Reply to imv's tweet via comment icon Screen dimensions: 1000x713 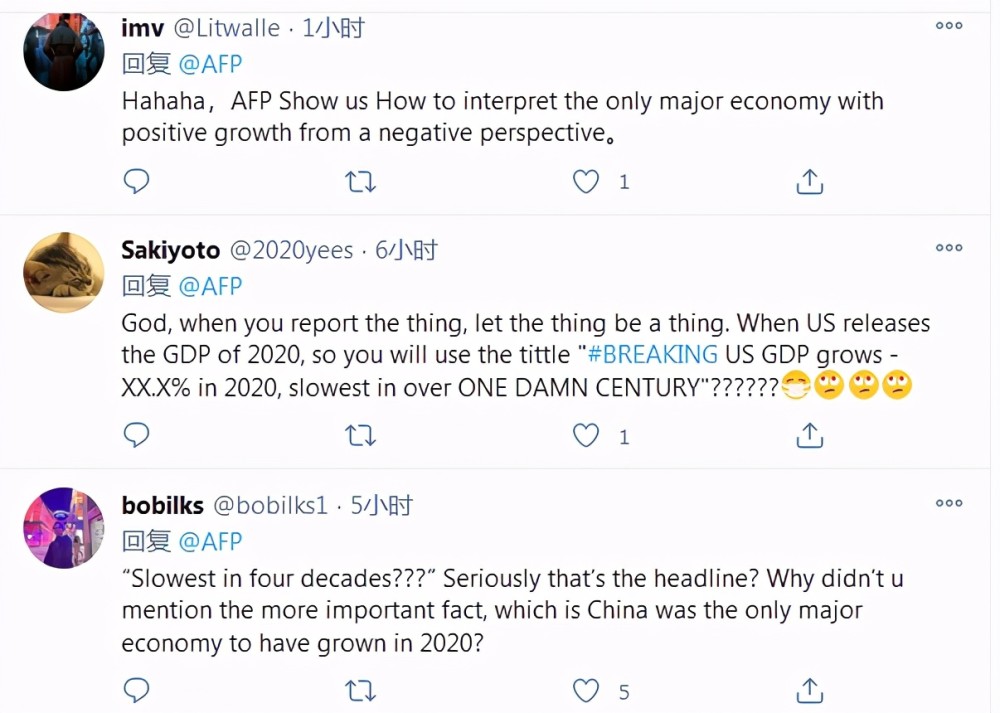(x=136, y=181)
